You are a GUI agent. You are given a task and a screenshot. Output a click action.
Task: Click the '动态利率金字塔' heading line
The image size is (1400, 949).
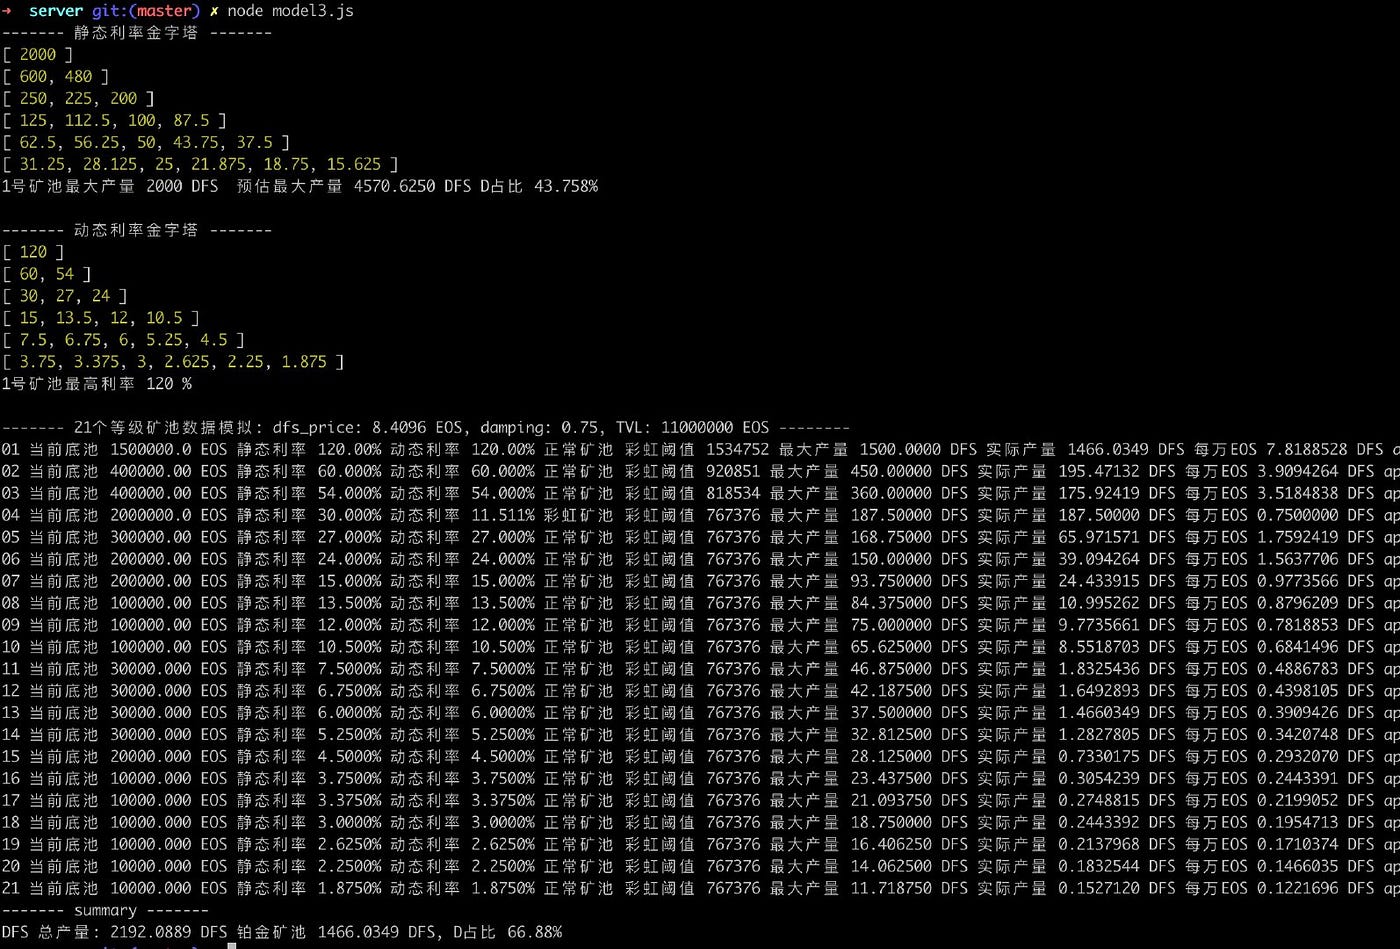click(x=137, y=230)
